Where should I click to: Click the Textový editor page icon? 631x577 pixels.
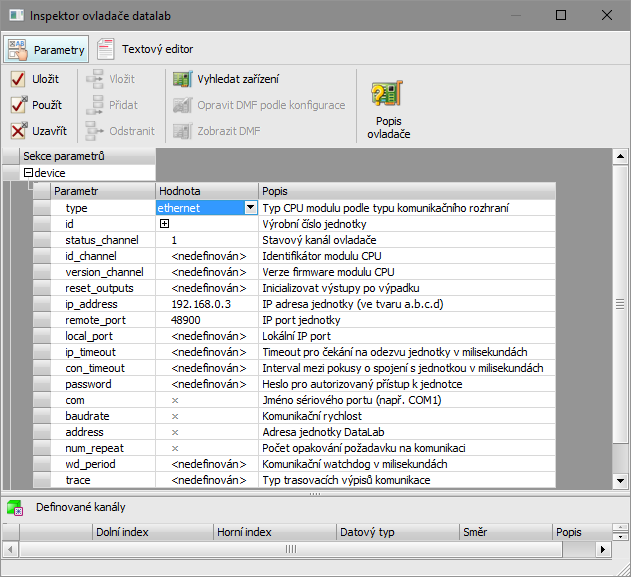pyautogui.click(x=106, y=49)
